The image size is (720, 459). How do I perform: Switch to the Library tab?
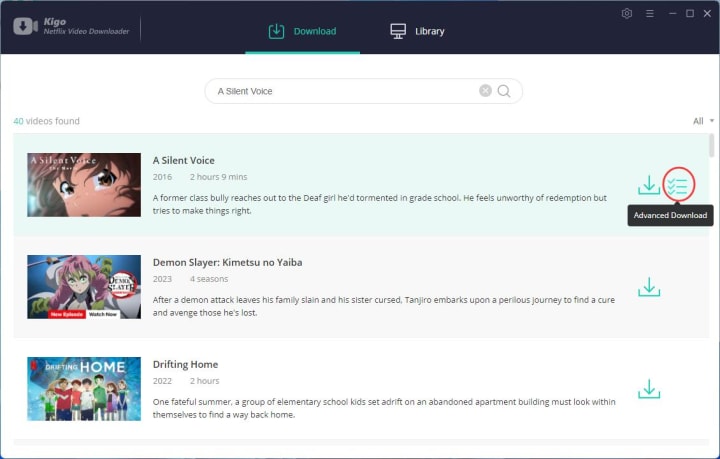click(x=417, y=31)
